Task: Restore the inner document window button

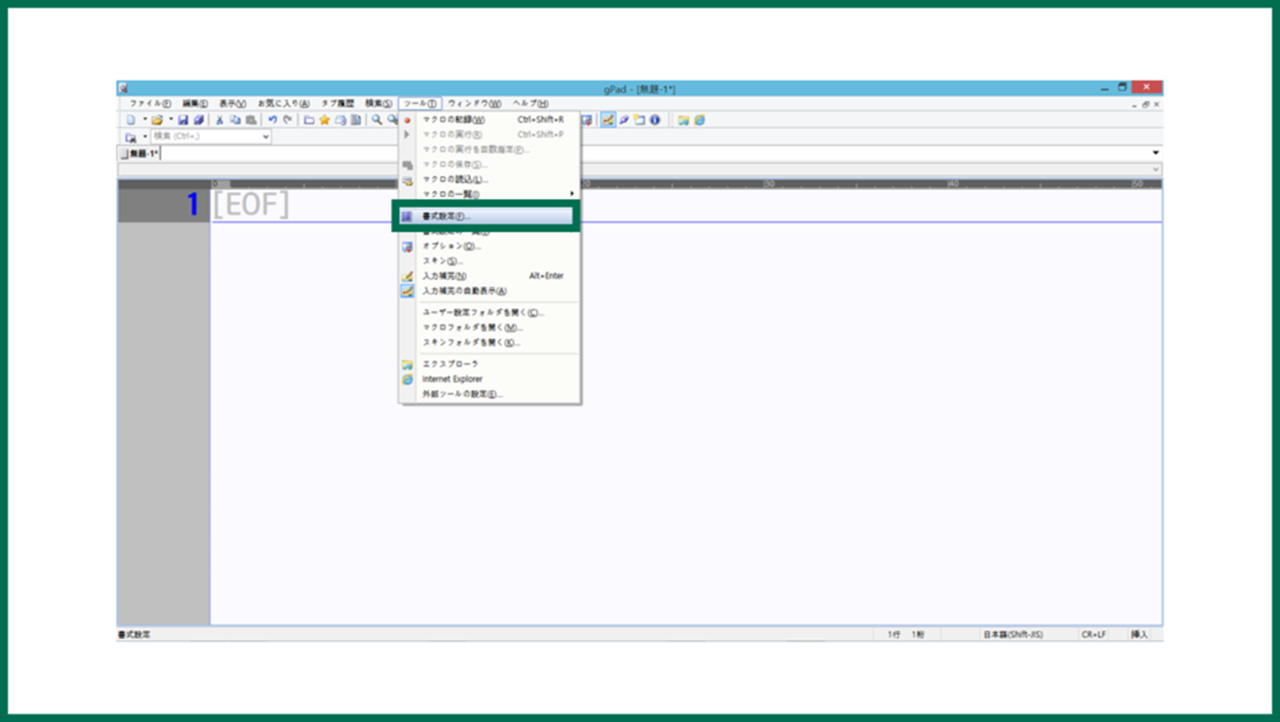Action: (x=1146, y=104)
